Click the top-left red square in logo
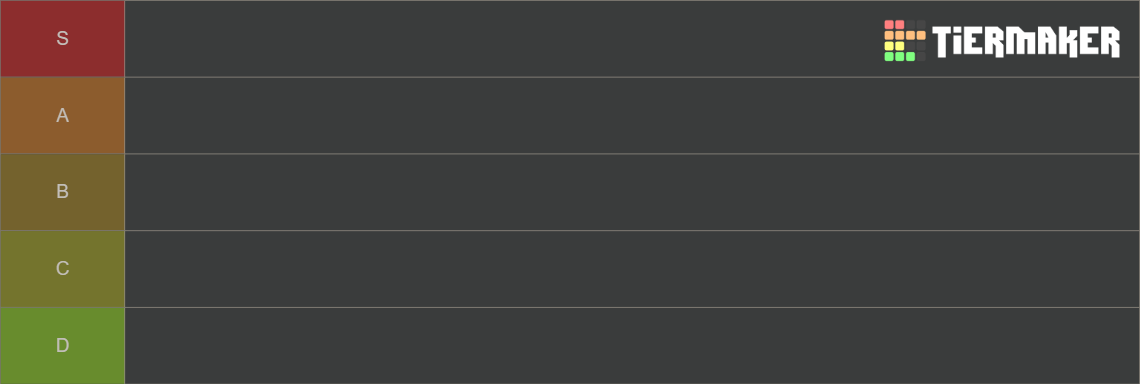This screenshot has height=384, width=1140. 889,25
